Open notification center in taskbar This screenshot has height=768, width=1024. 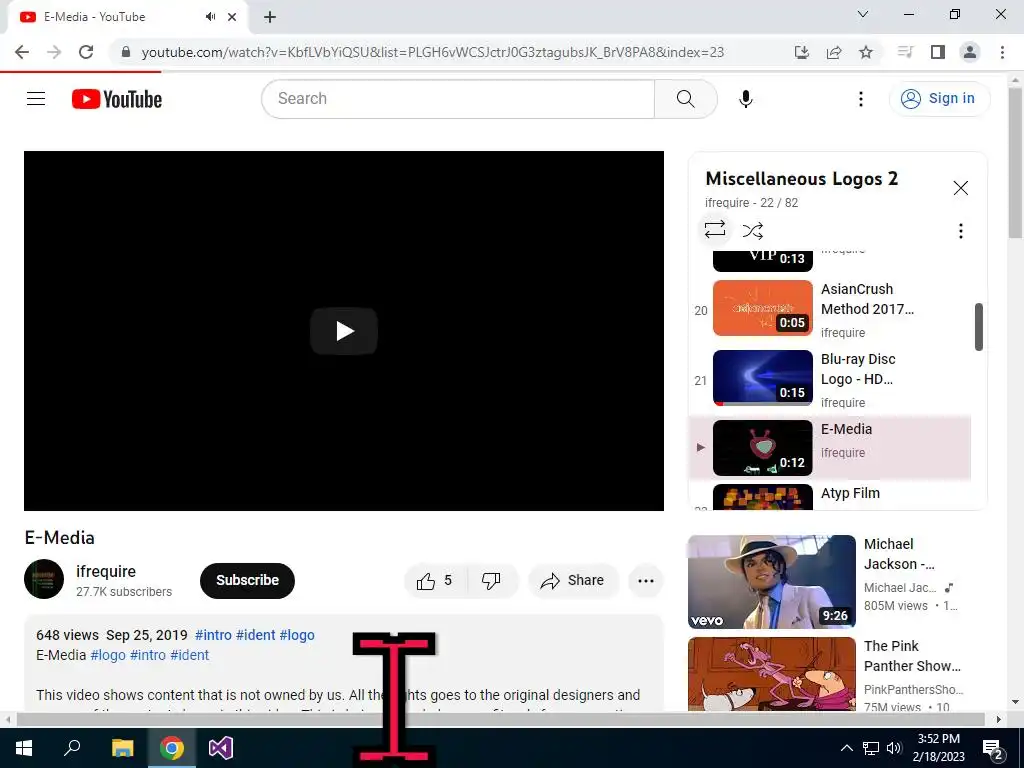click(994, 748)
